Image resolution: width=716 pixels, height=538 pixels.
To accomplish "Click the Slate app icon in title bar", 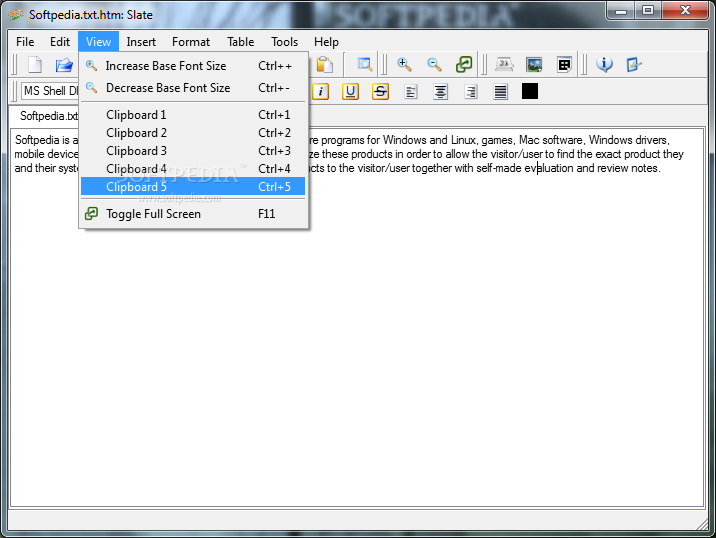I will coord(16,15).
